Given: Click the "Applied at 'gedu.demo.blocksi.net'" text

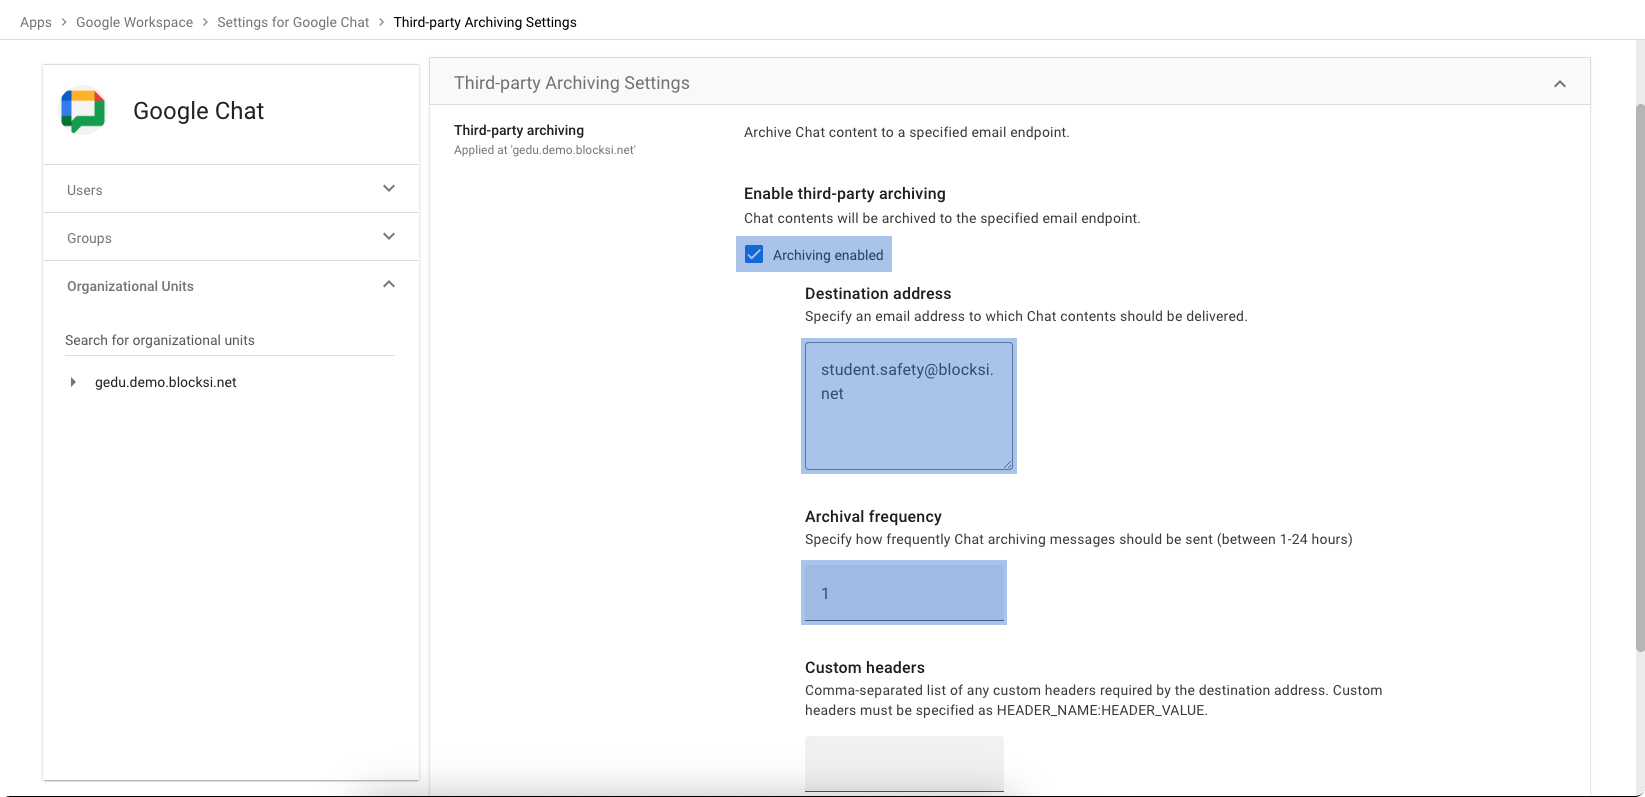Looking at the screenshot, I should tap(545, 150).
